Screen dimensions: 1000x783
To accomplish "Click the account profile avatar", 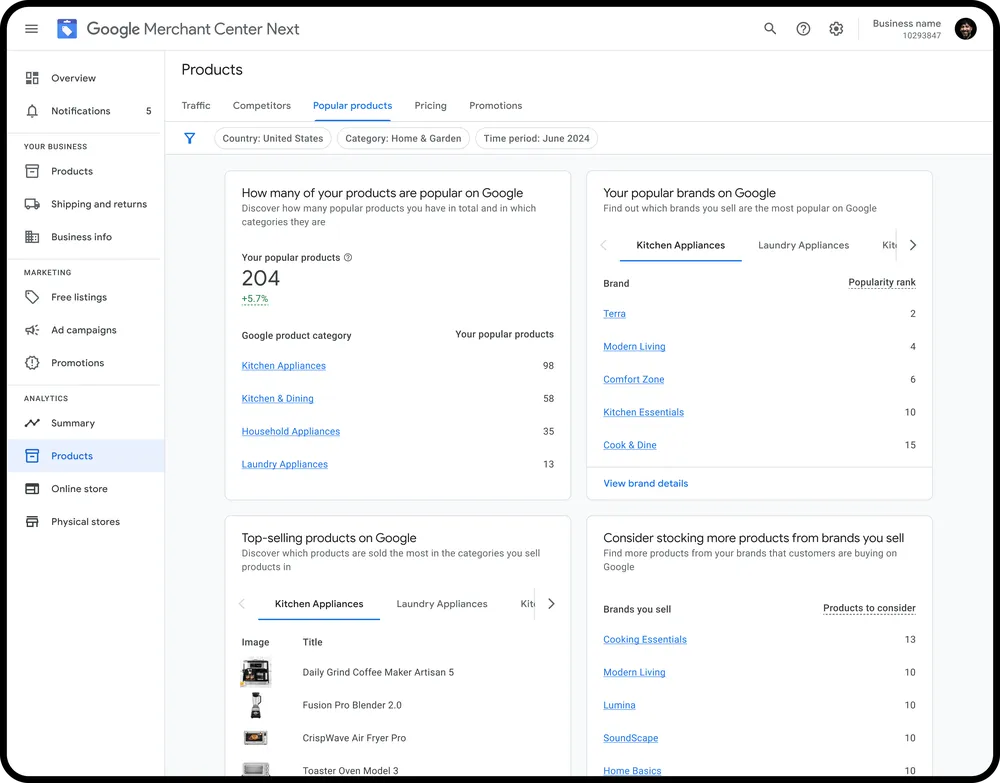I will pos(965,29).
